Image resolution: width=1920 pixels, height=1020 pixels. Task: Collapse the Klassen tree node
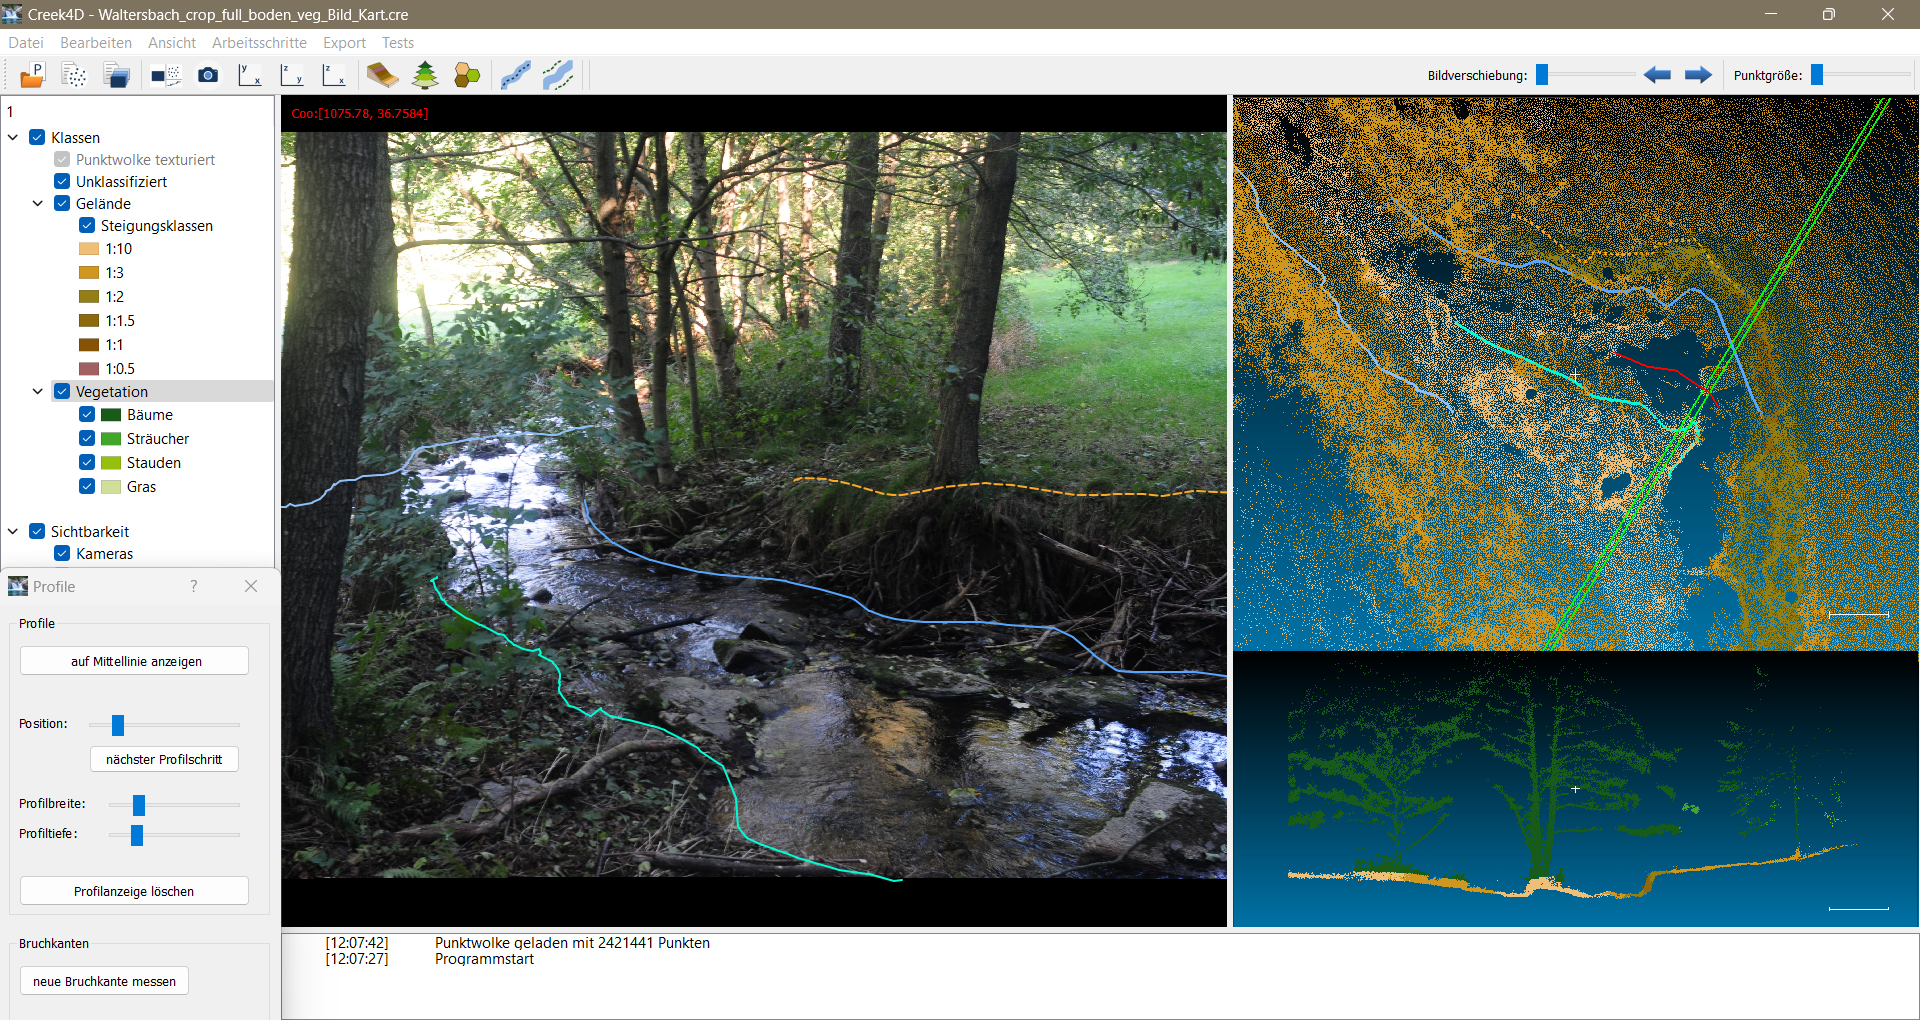pyautogui.click(x=13, y=137)
